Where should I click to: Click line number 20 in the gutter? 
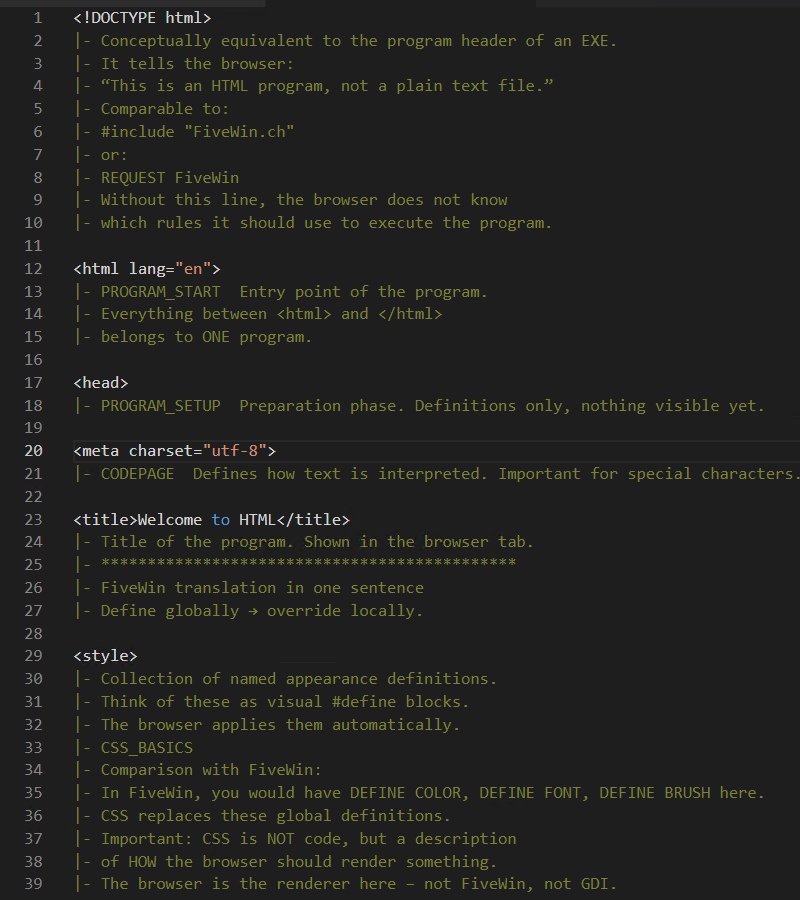tap(33, 451)
